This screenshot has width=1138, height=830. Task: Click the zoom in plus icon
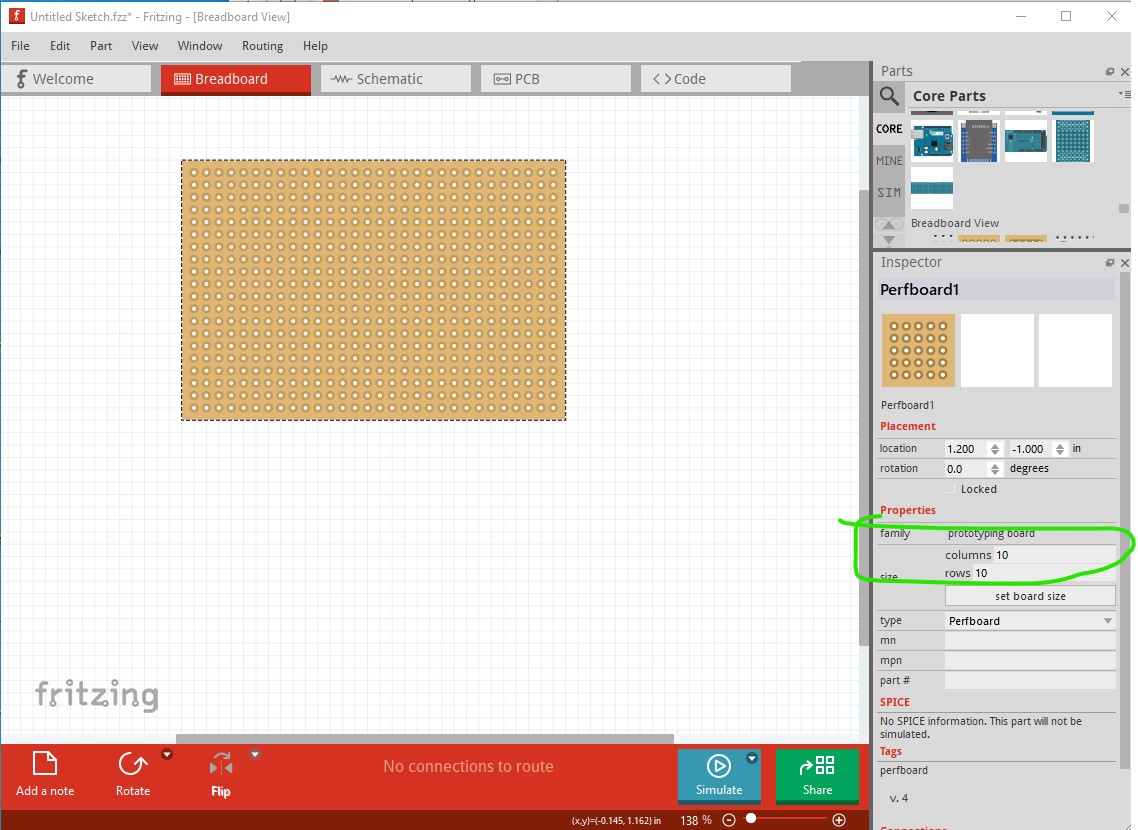point(839,820)
